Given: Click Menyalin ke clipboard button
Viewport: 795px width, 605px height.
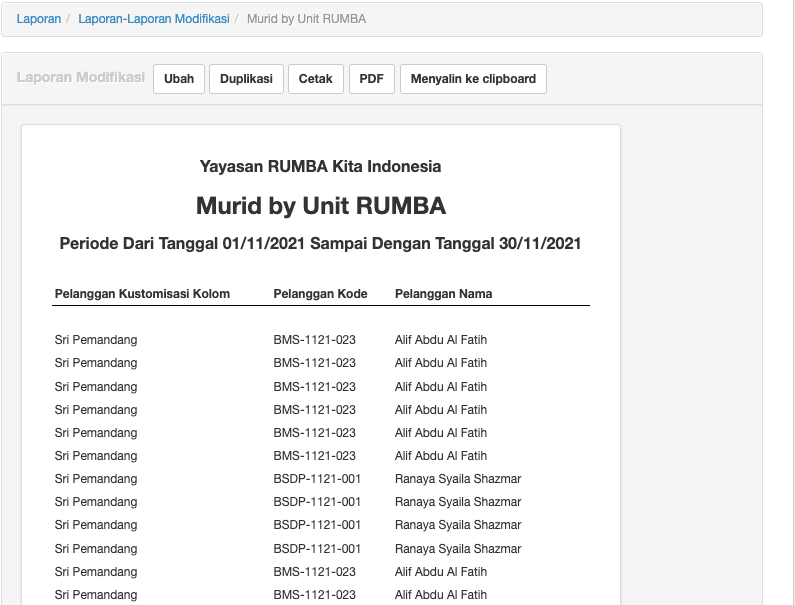Looking at the screenshot, I should [x=474, y=79].
